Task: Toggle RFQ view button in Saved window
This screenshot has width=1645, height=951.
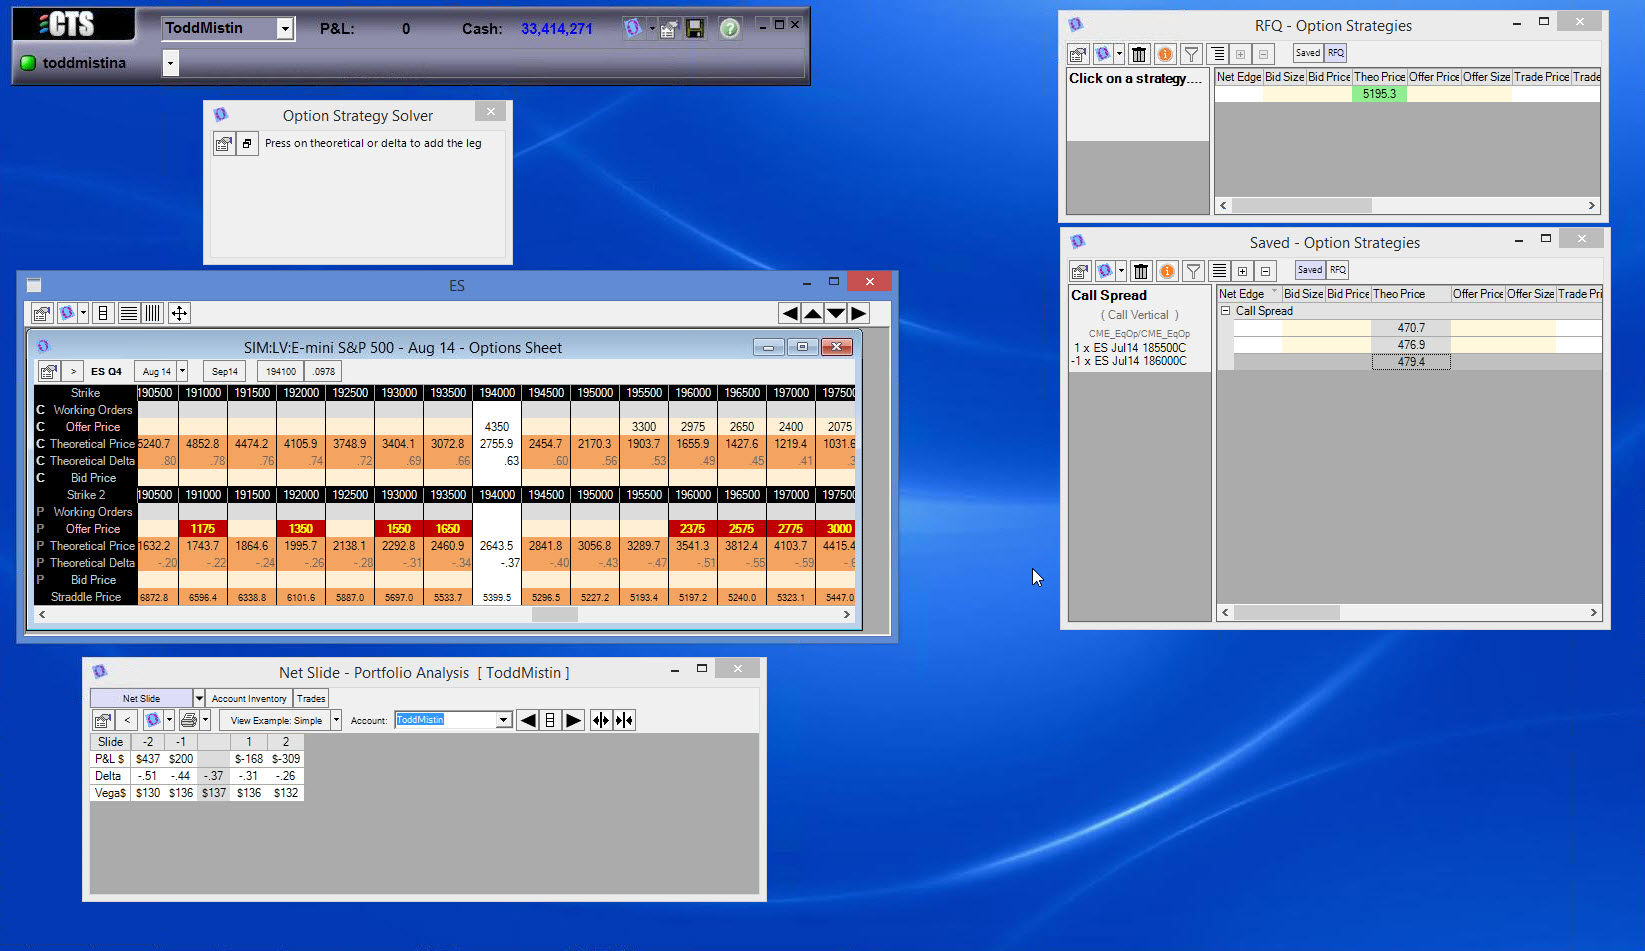Action: (x=1338, y=270)
